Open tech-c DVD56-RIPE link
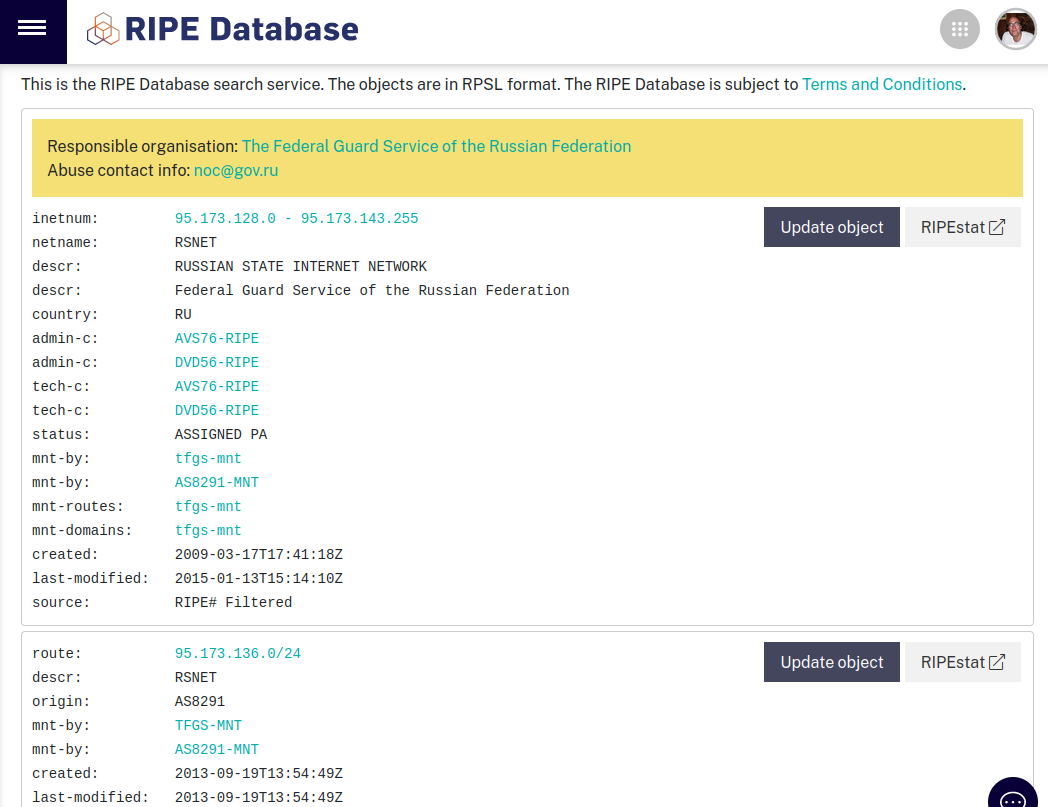Image resolution: width=1048 pixels, height=807 pixels. point(217,411)
